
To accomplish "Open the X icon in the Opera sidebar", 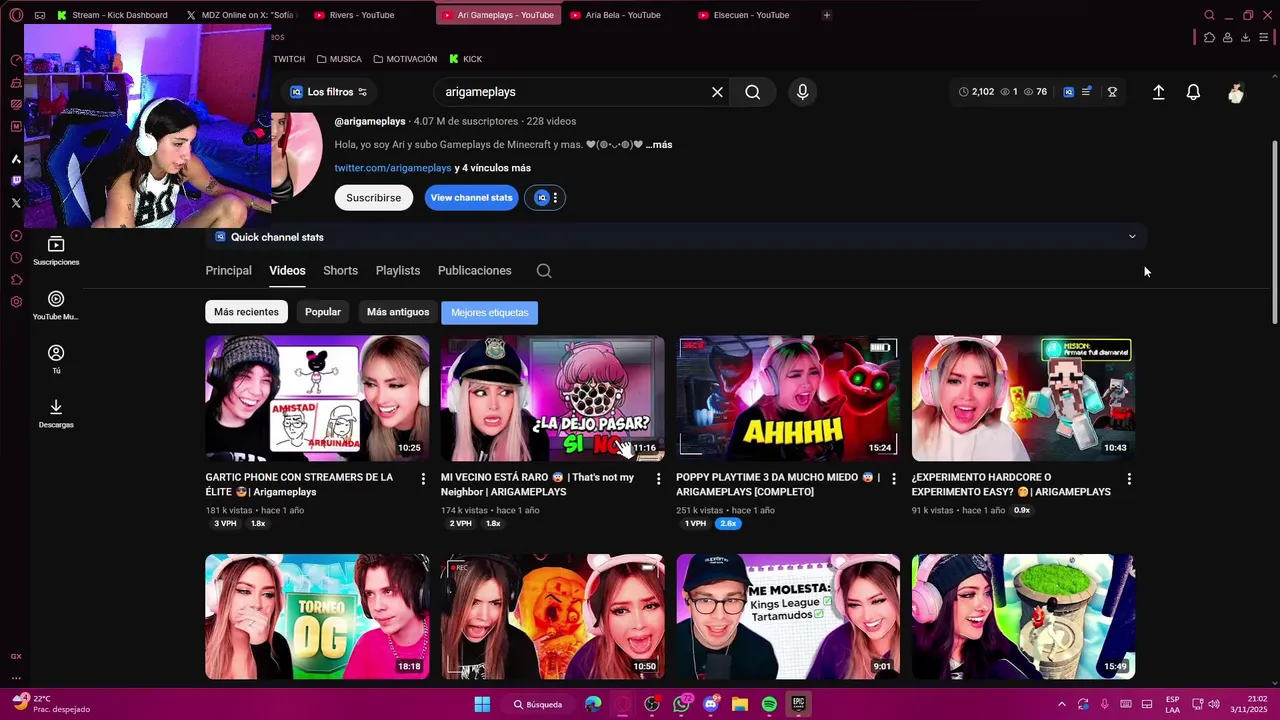I will (x=16, y=203).
